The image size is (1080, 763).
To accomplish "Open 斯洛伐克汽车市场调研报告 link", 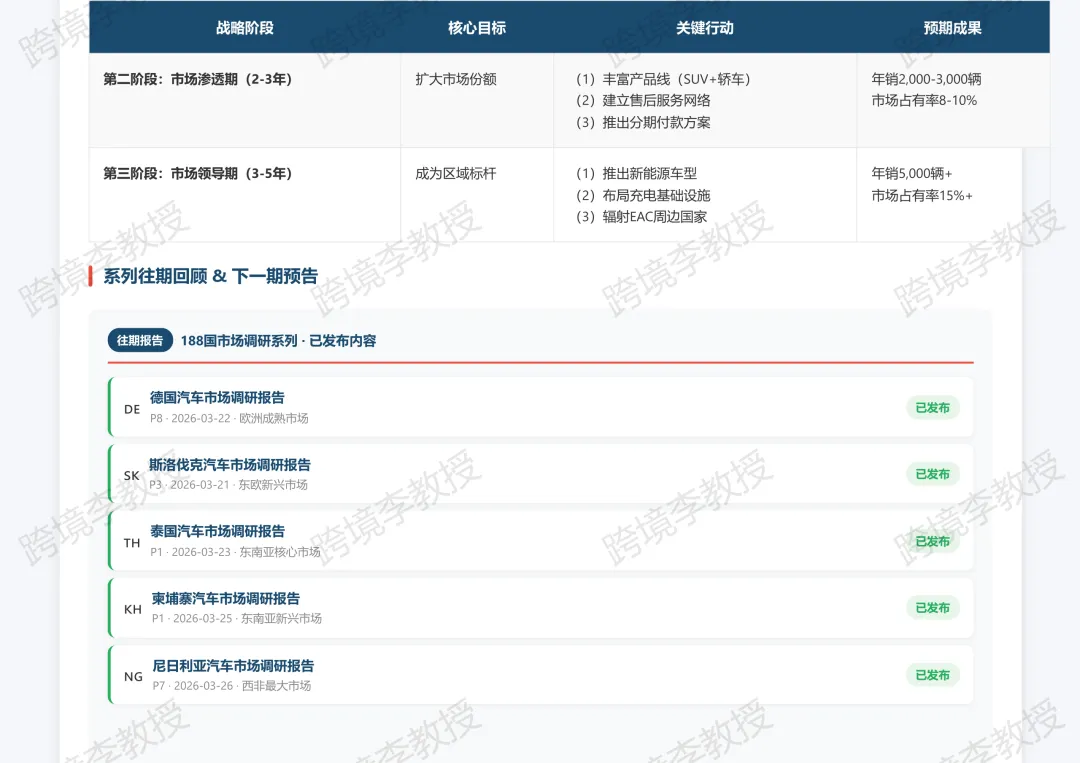I will (230, 465).
